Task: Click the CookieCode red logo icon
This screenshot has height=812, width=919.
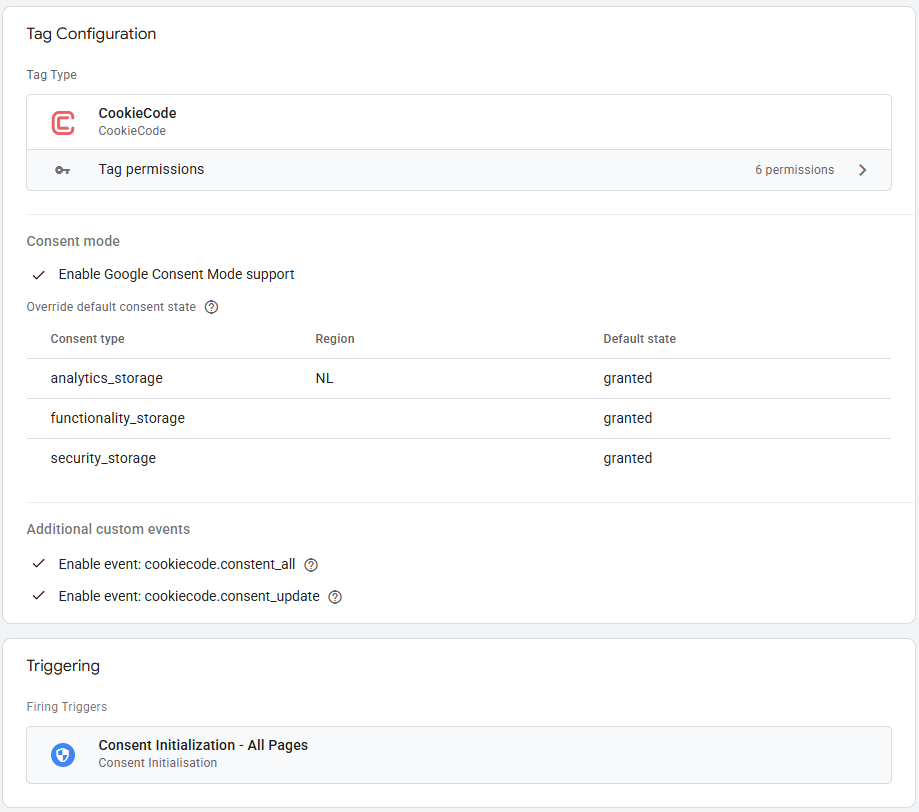Action: click(x=63, y=122)
